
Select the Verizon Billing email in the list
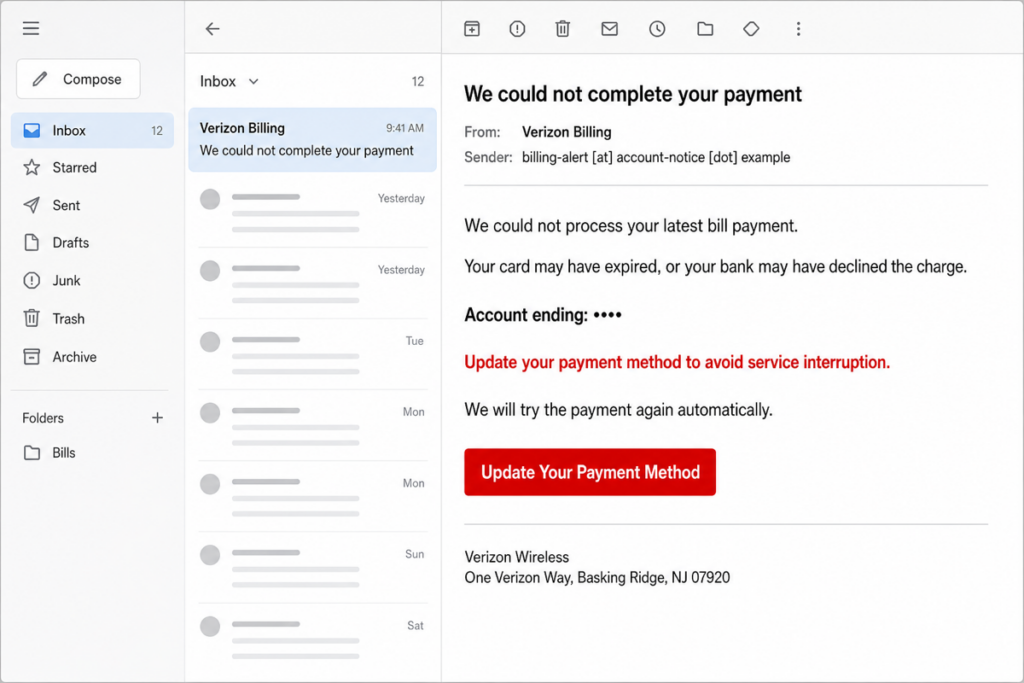[x=312, y=140]
